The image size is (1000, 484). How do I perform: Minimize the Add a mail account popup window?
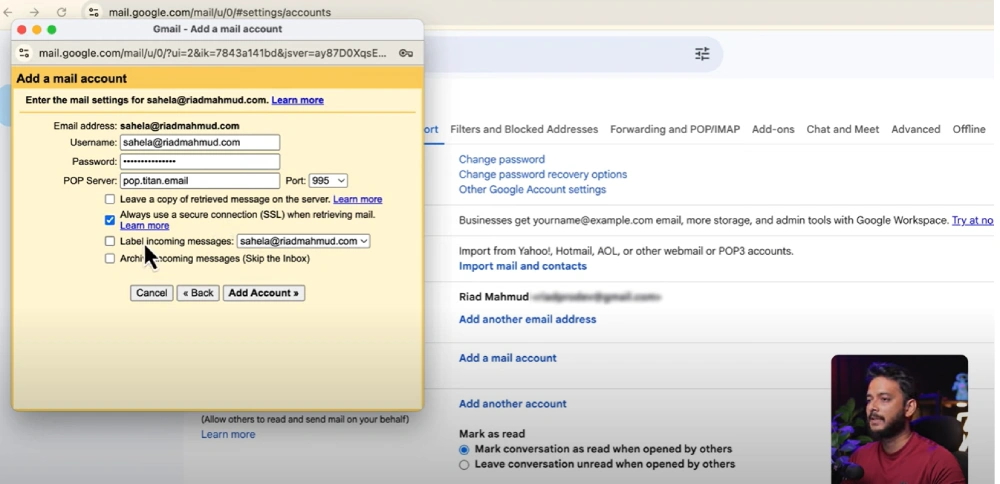36,29
